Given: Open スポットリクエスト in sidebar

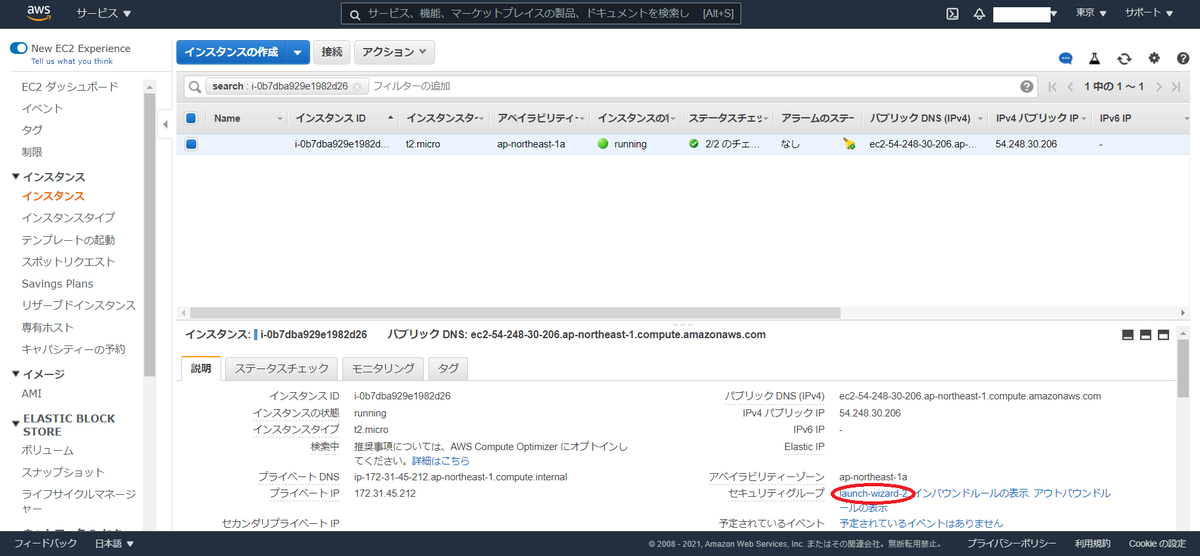Looking at the screenshot, I should pyautogui.click(x=68, y=261).
